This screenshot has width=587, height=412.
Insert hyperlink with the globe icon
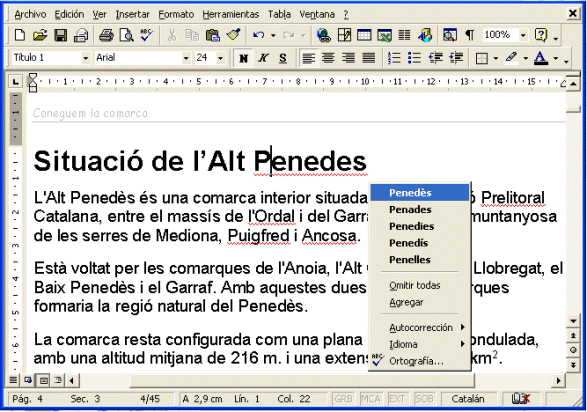click(x=323, y=36)
